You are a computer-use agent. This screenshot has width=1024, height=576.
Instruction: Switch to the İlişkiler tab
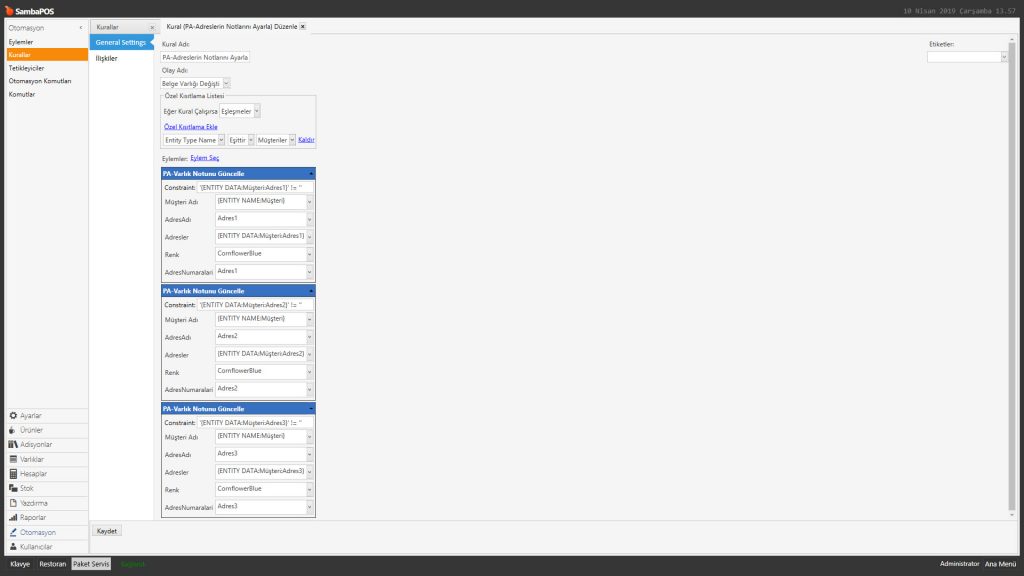(x=106, y=58)
